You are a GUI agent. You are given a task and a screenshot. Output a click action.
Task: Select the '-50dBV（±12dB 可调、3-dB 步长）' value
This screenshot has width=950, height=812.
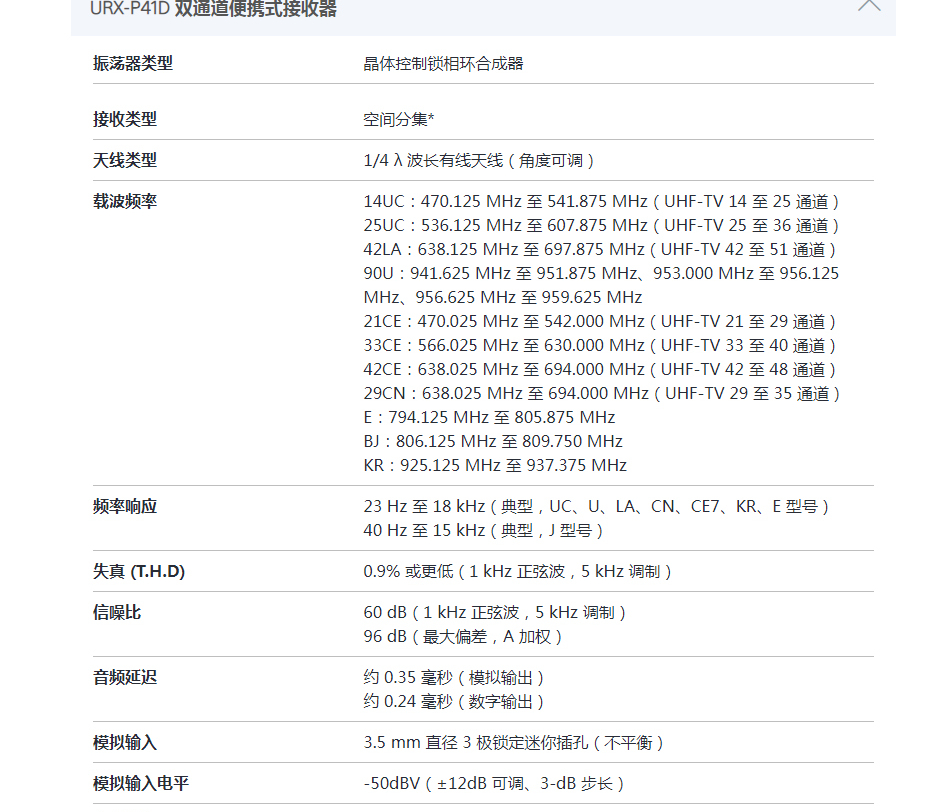pos(495,784)
